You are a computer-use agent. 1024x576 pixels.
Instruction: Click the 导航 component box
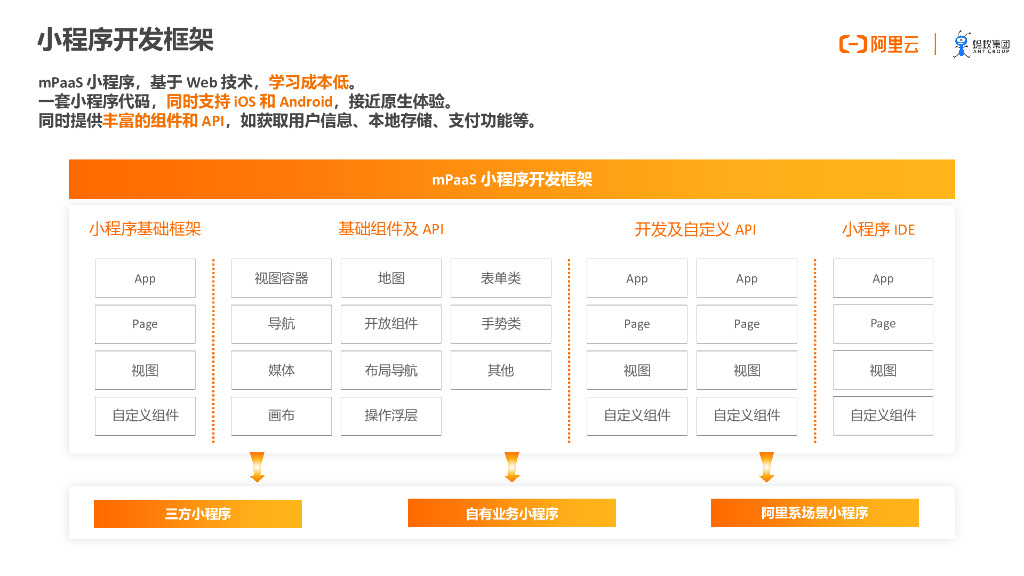[281, 324]
